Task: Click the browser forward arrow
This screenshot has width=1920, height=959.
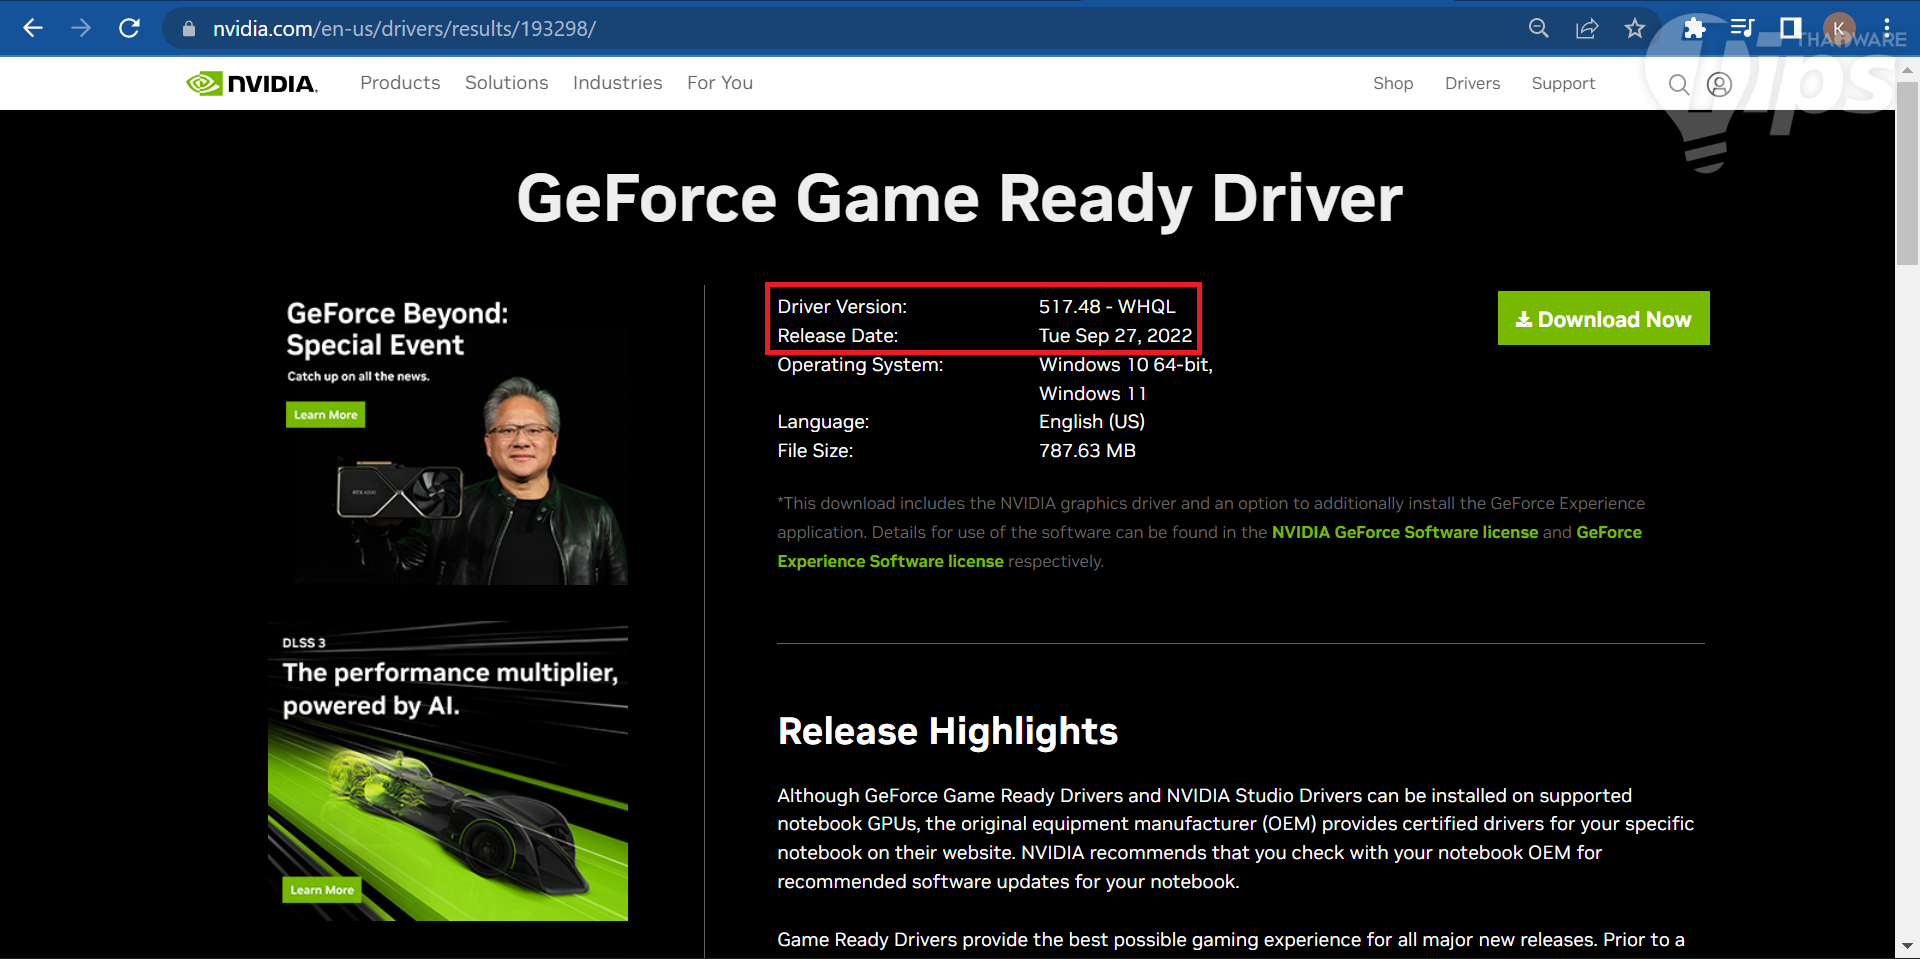Action: click(x=81, y=28)
